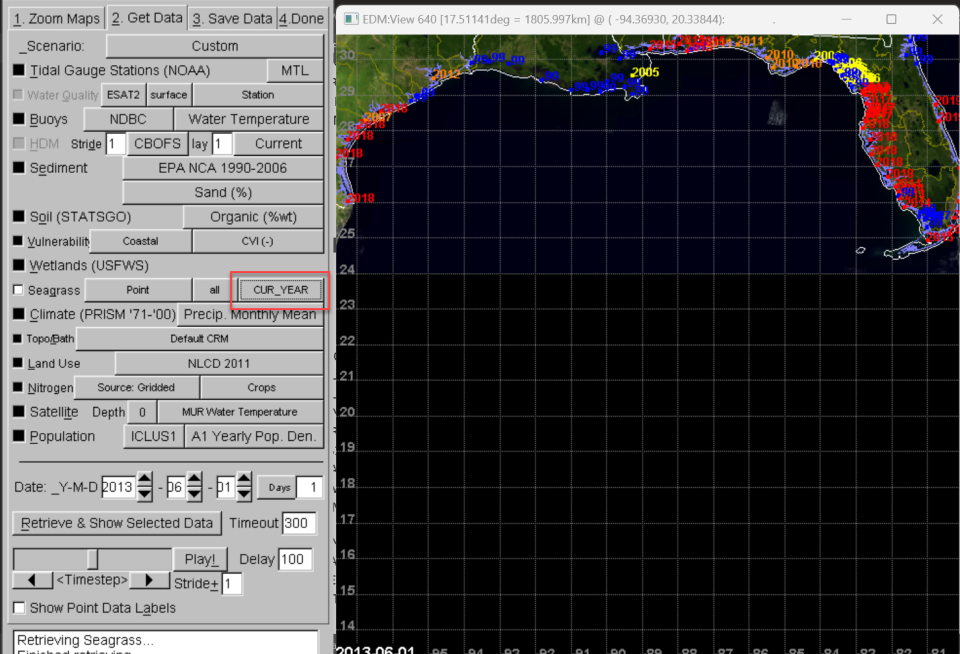Image resolution: width=960 pixels, height=654 pixels.
Task: Click the Play! animation button
Action: [200, 559]
